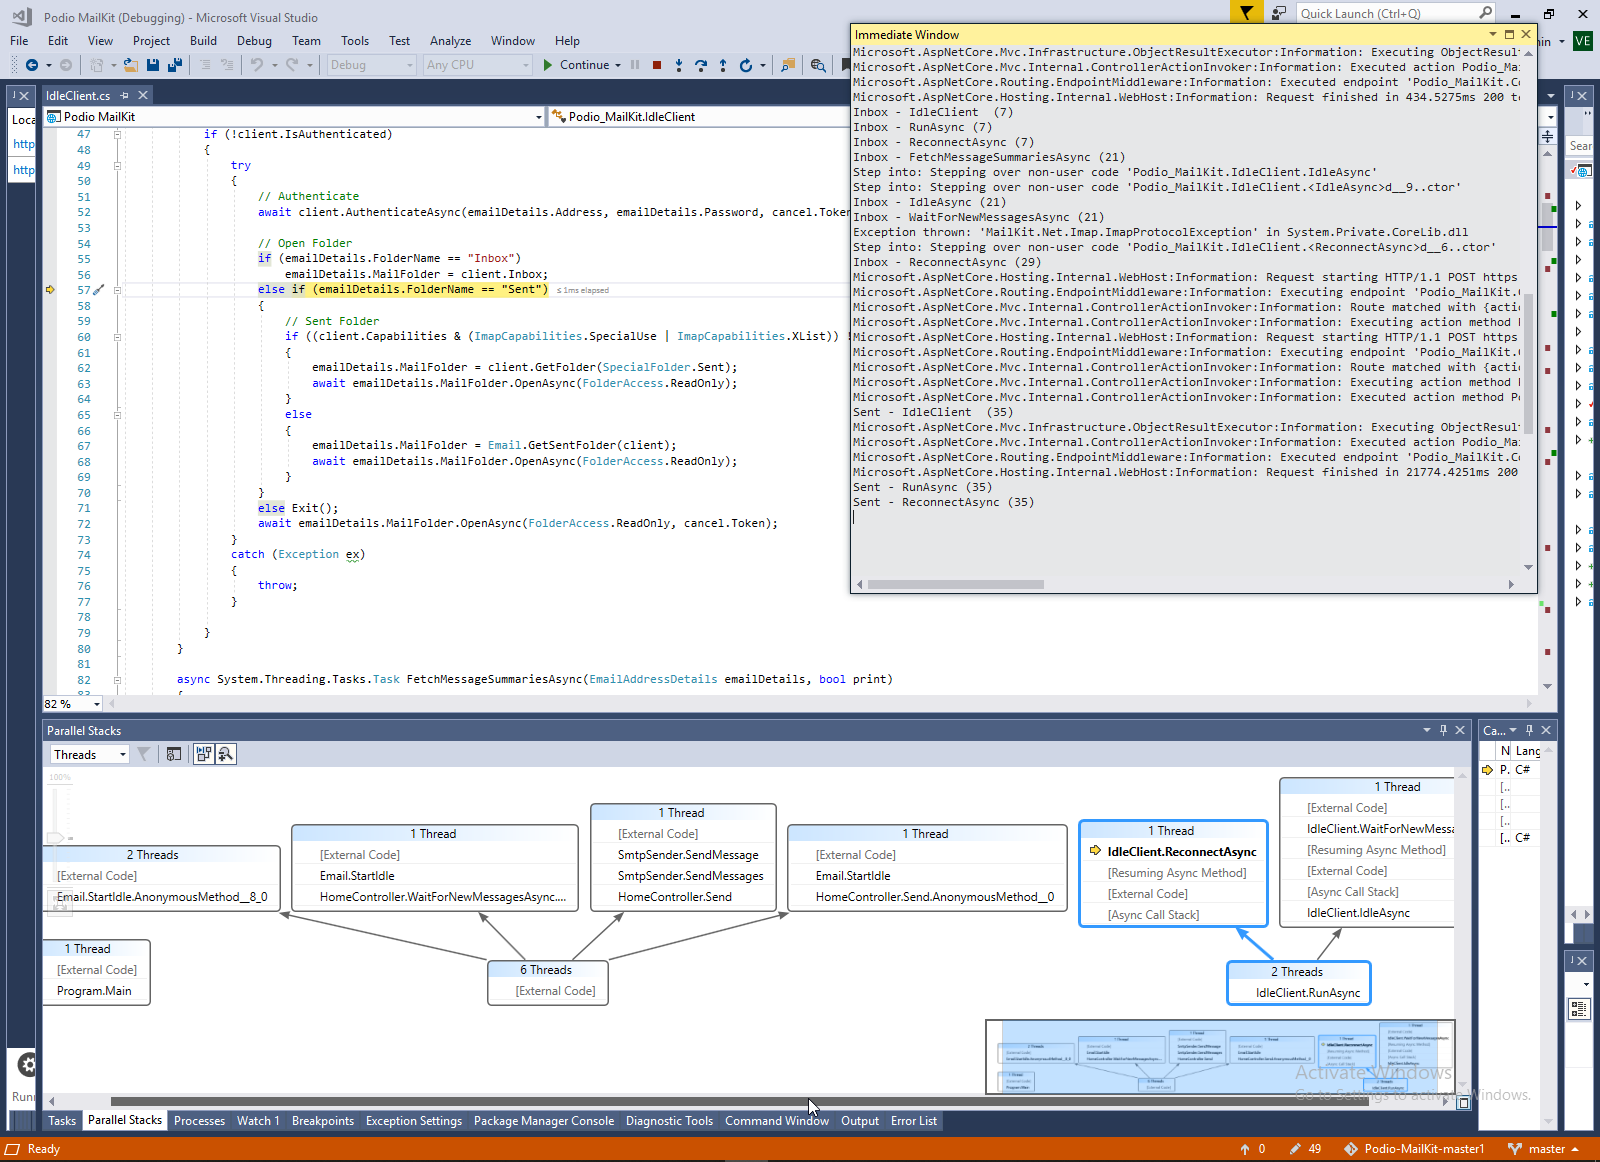1600x1162 pixels.
Task: Collapse the code region at line 57
Action: (x=117, y=290)
